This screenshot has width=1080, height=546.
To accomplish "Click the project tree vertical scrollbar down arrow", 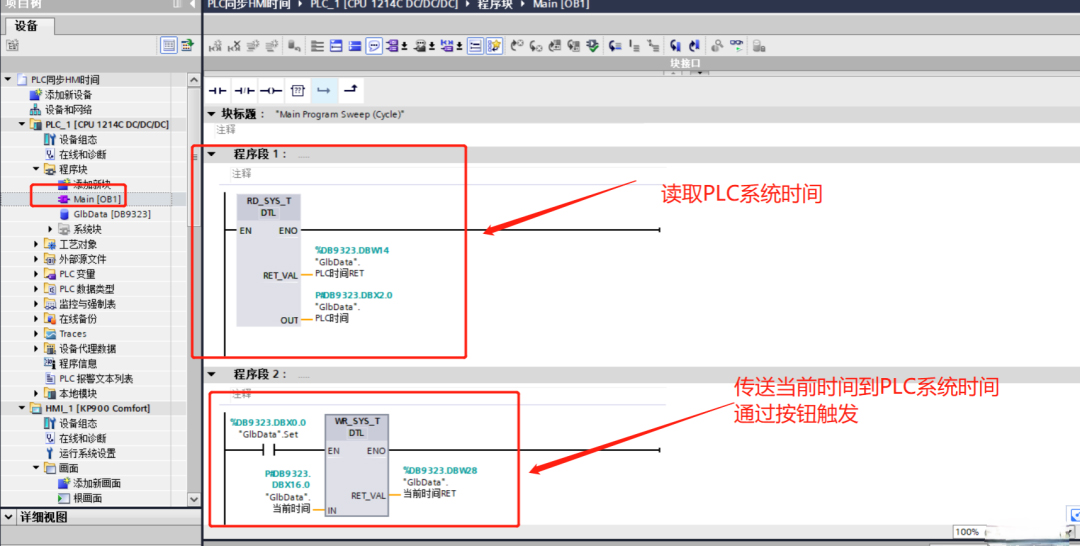I will pos(194,498).
